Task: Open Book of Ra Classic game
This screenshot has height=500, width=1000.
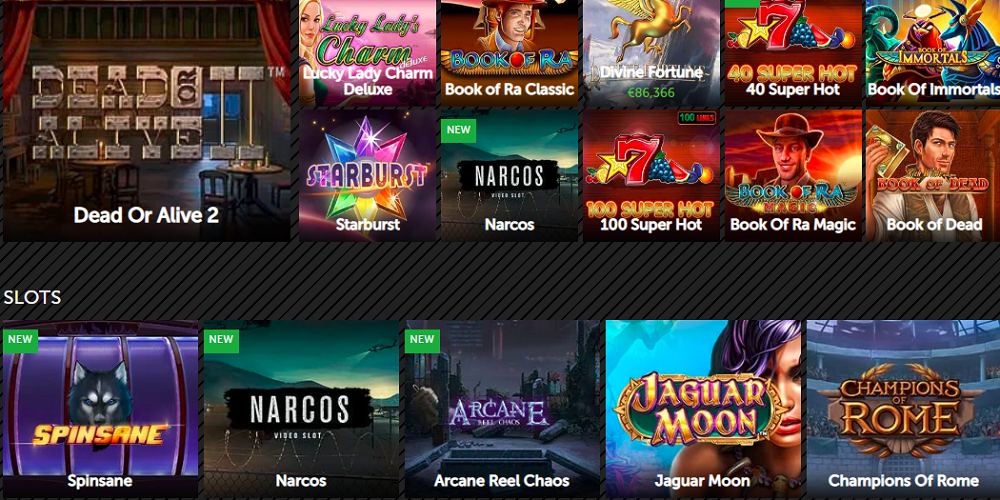Action: [510, 53]
